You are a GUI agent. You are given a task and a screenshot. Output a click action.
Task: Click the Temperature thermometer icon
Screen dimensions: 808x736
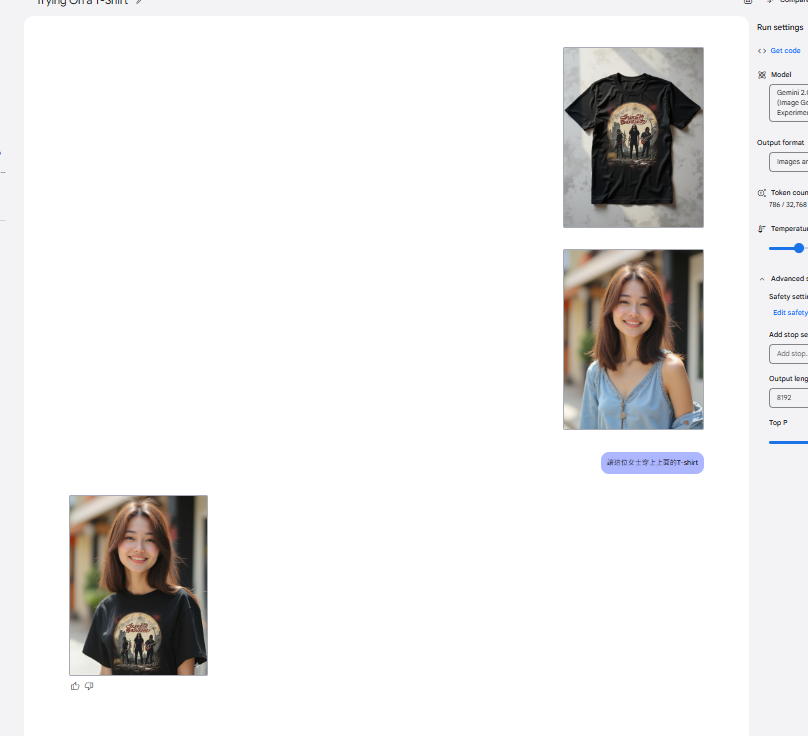(x=762, y=229)
